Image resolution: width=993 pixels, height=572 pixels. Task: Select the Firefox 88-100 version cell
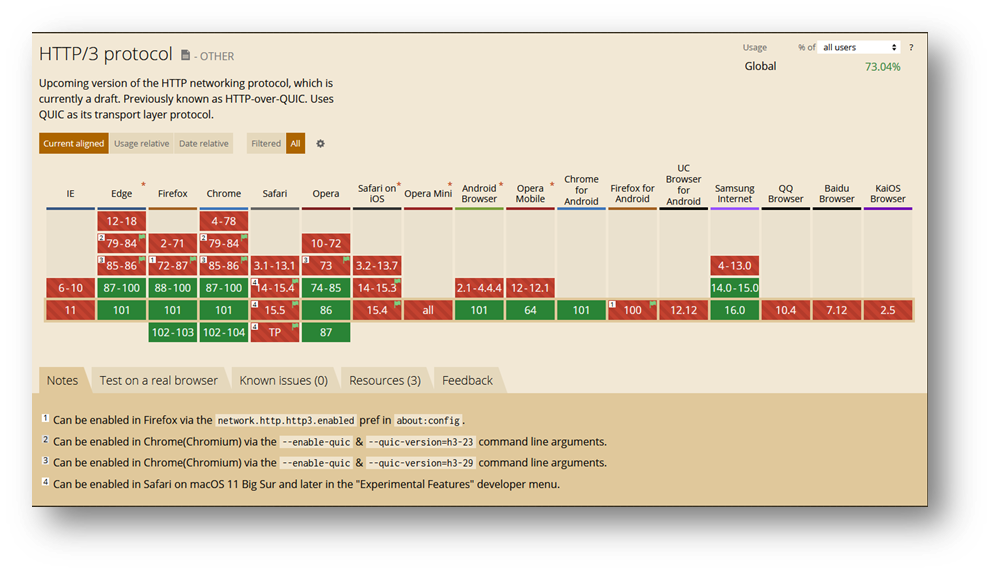tap(172, 288)
